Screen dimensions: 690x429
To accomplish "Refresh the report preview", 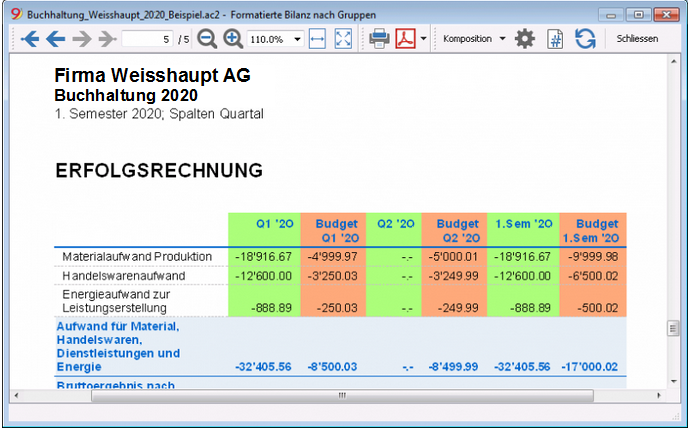I will tap(585, 39).
